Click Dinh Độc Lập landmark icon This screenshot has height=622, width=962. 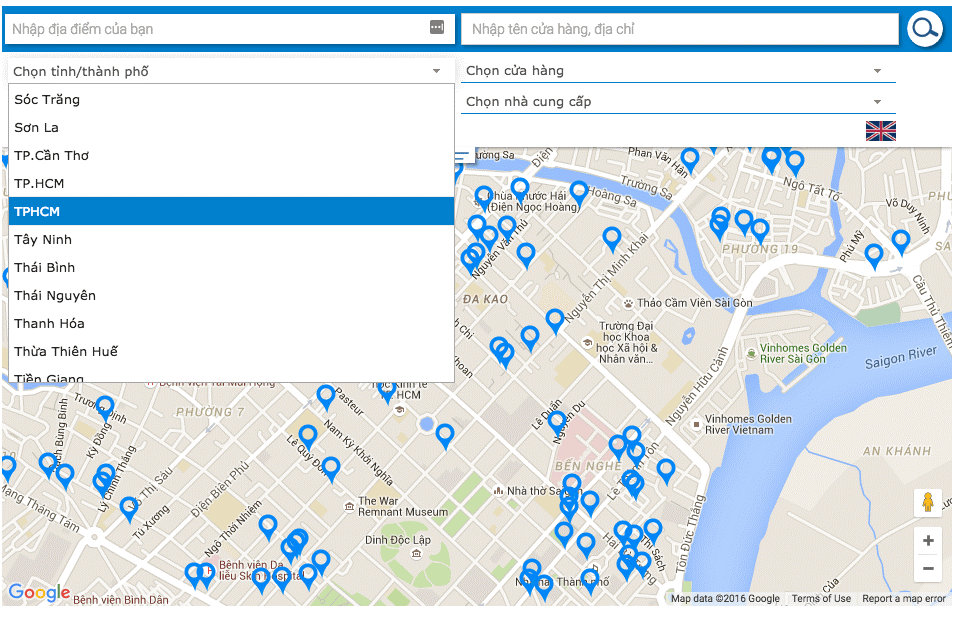click(x=417, y=554)
